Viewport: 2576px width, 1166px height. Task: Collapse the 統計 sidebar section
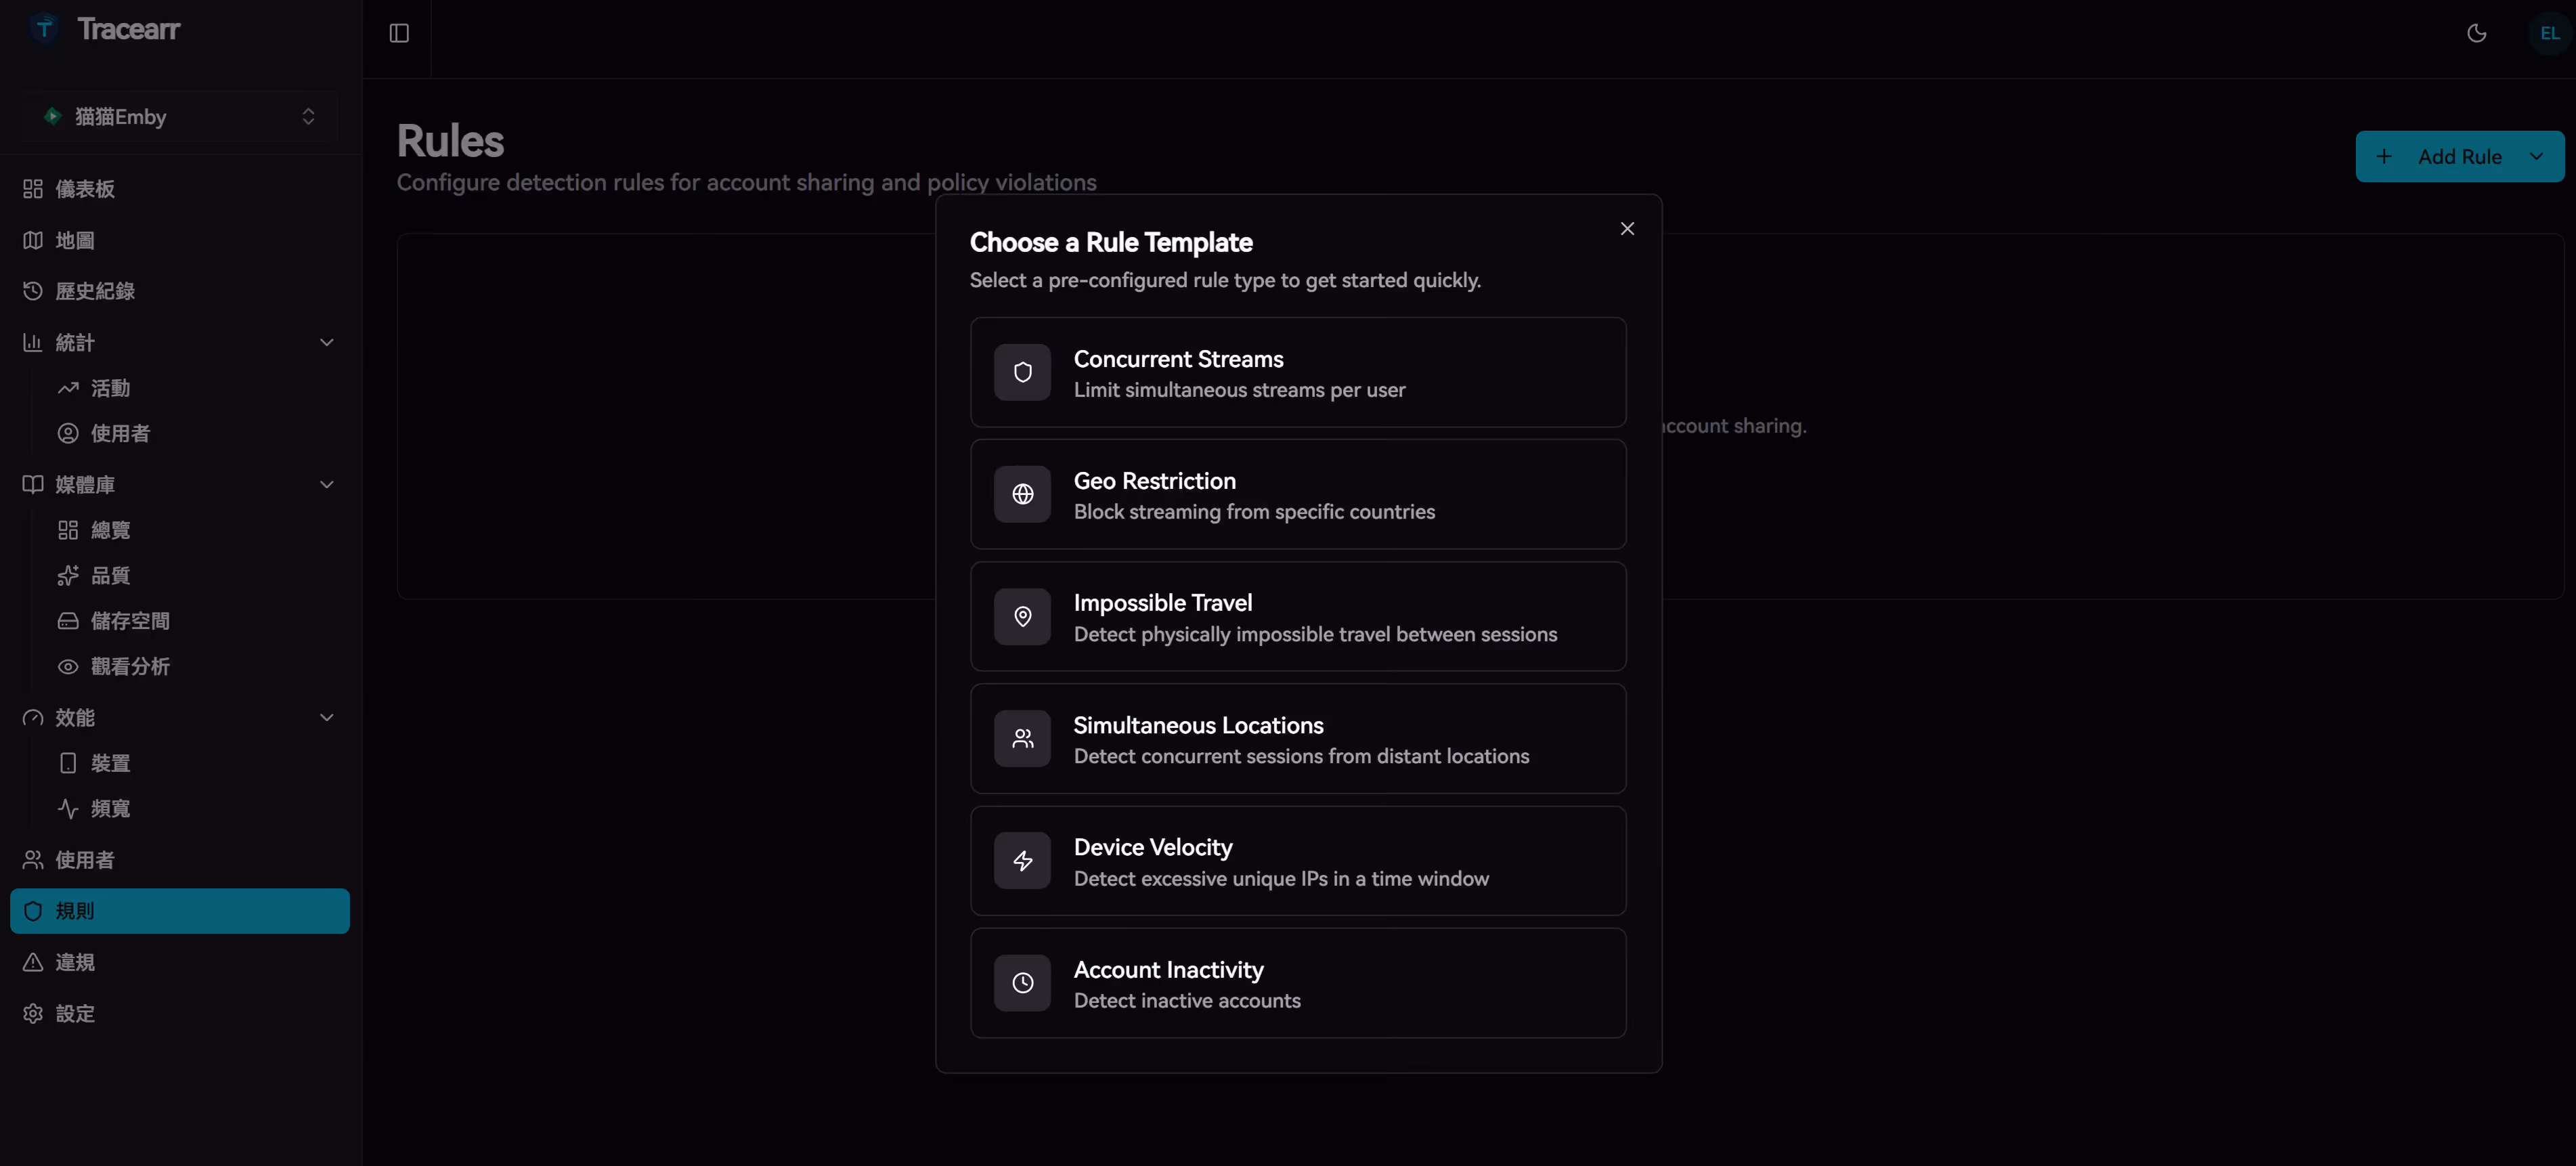pyautogui.click(x=326, y=343)
